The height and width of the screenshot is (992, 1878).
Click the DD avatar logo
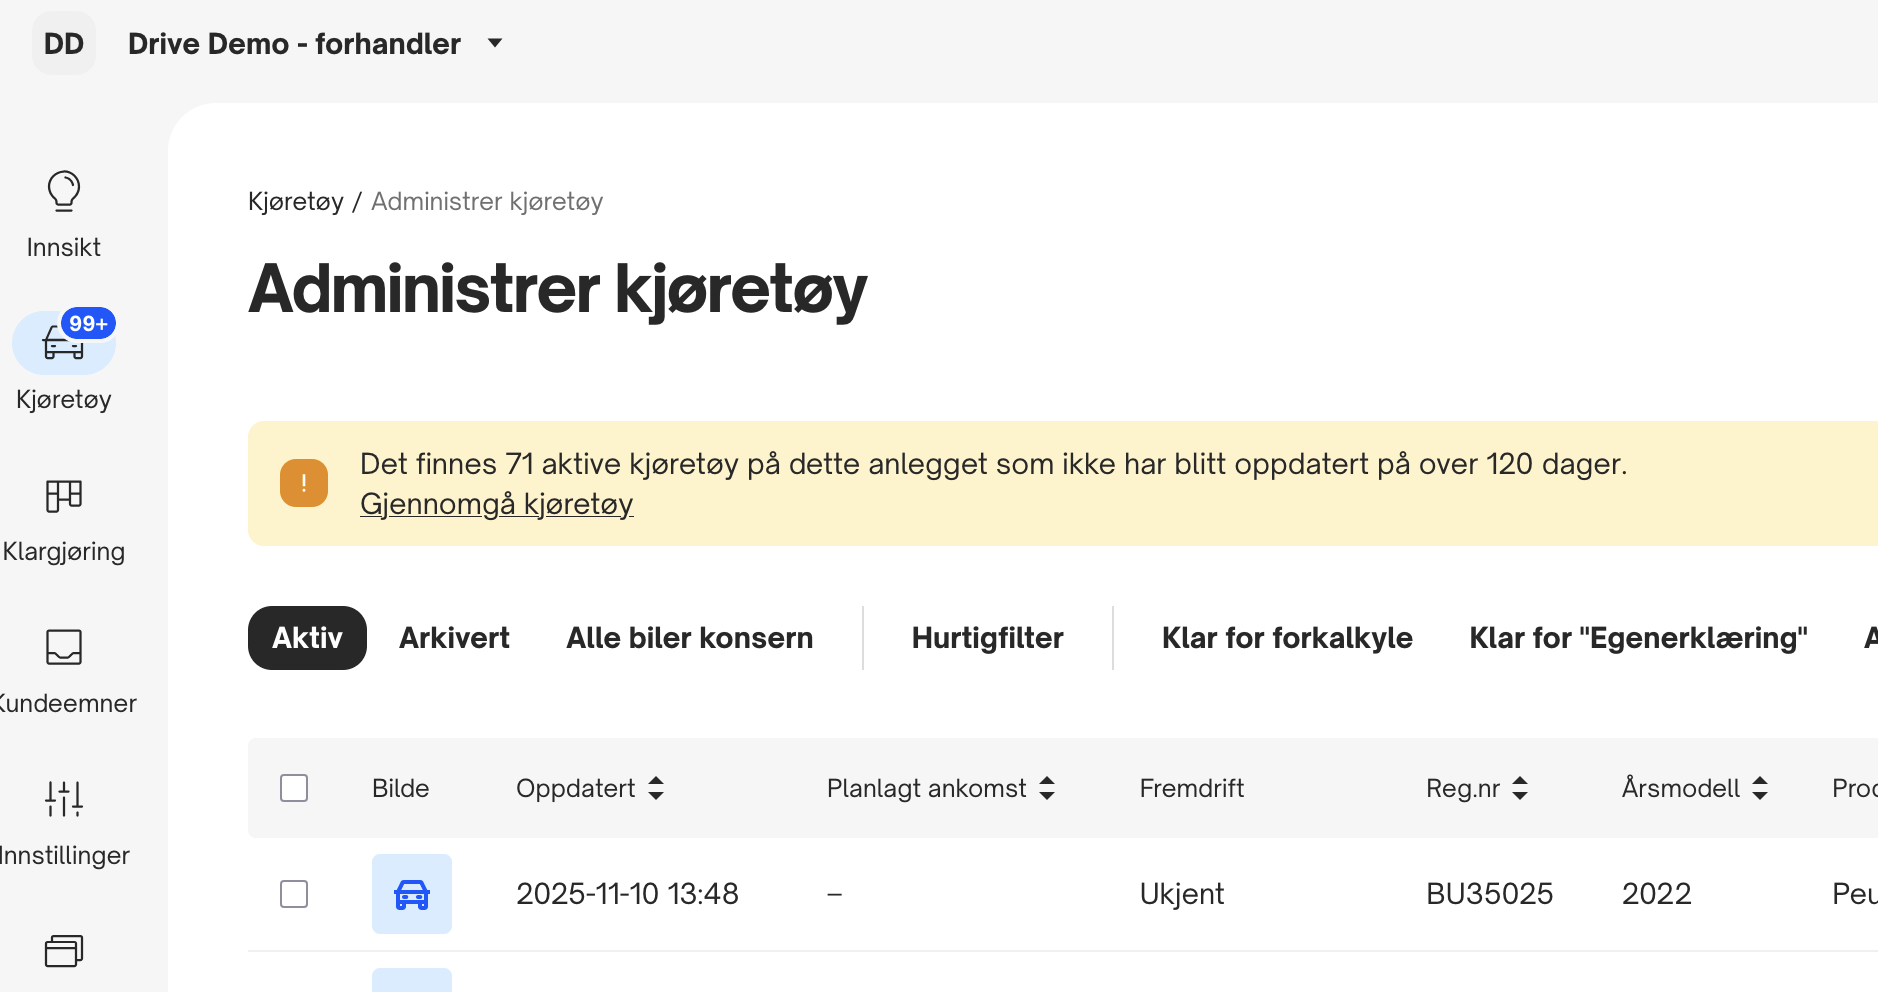64,44
